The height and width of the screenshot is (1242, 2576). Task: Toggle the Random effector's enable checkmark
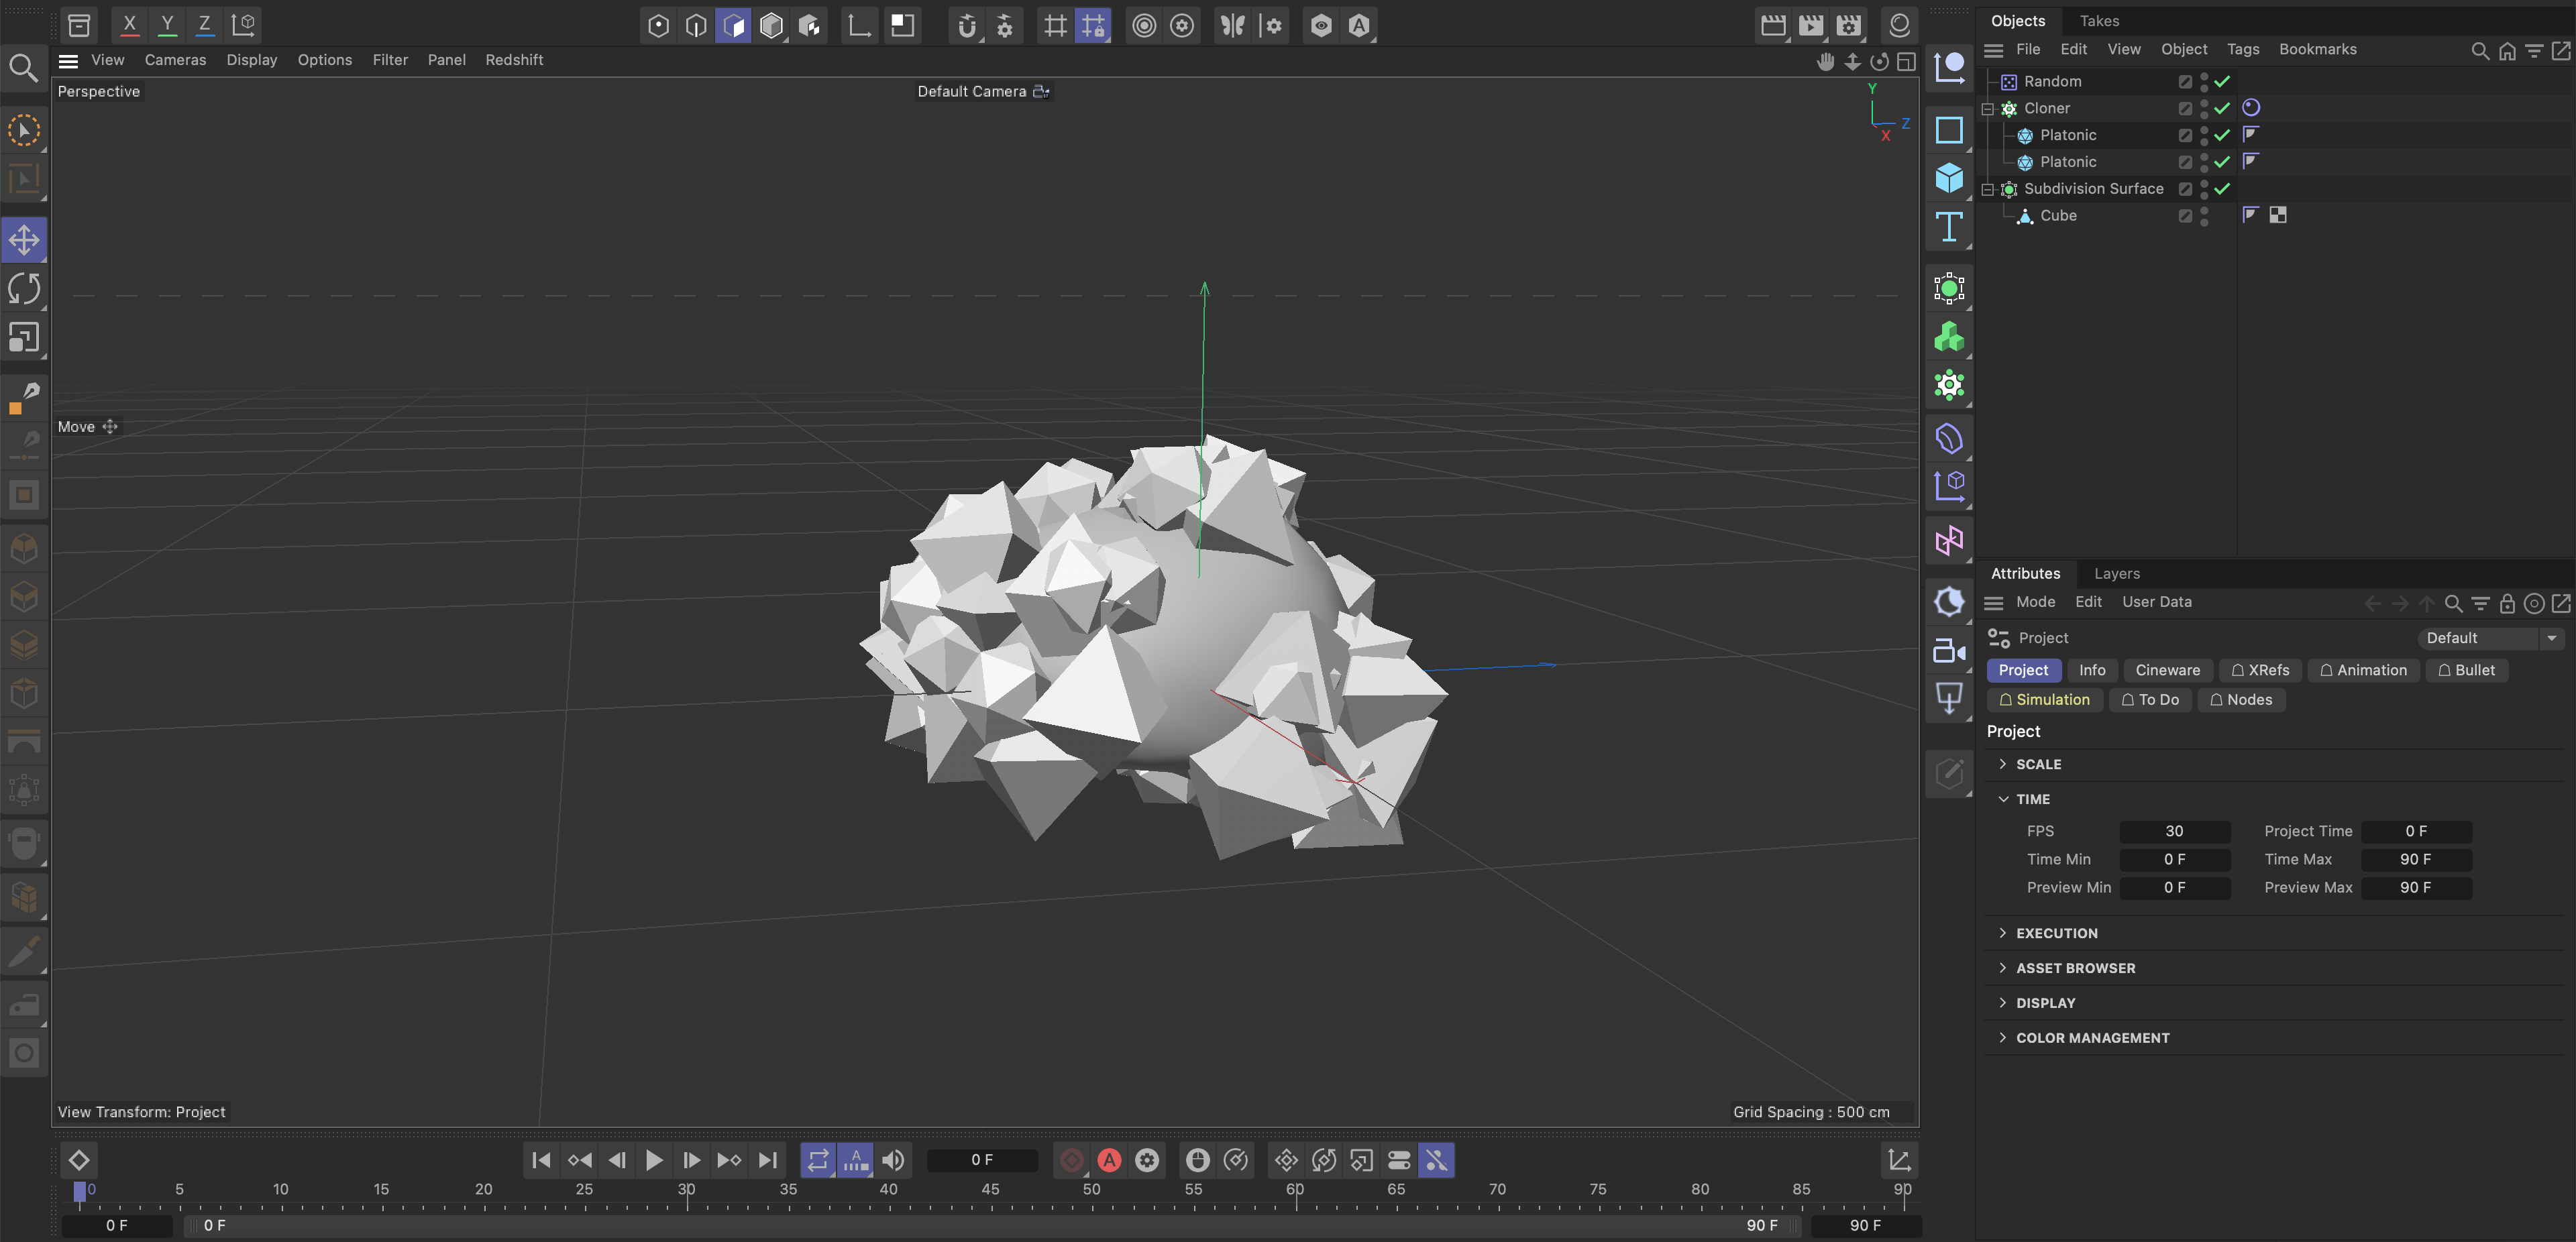2222,82
